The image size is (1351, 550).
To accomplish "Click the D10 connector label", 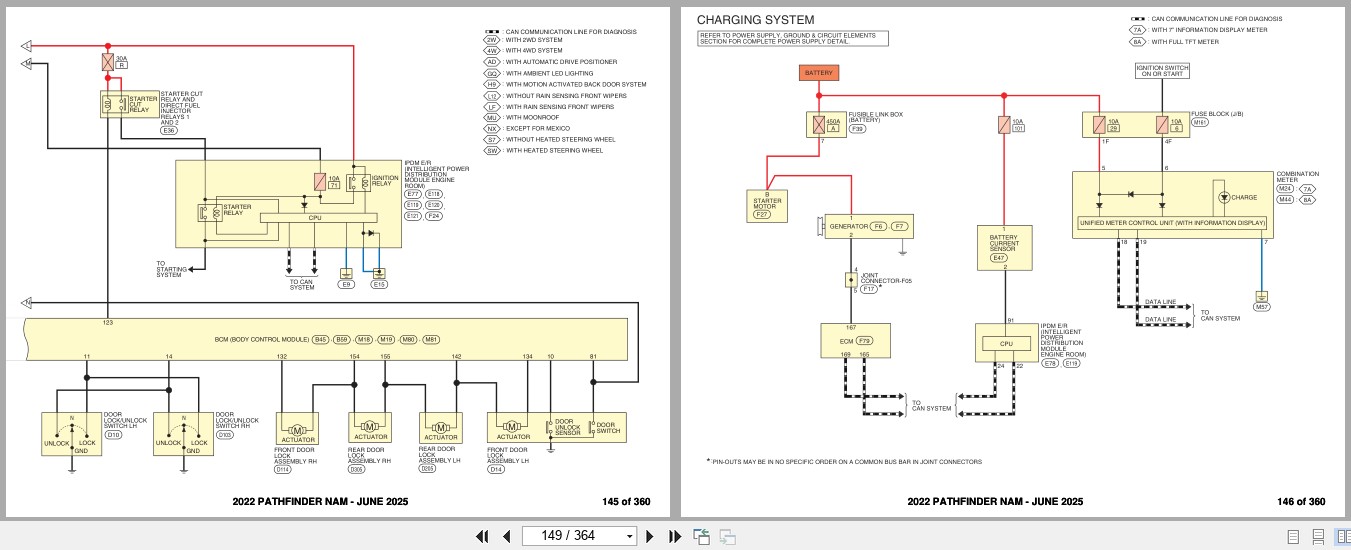I will coord(113,436).
